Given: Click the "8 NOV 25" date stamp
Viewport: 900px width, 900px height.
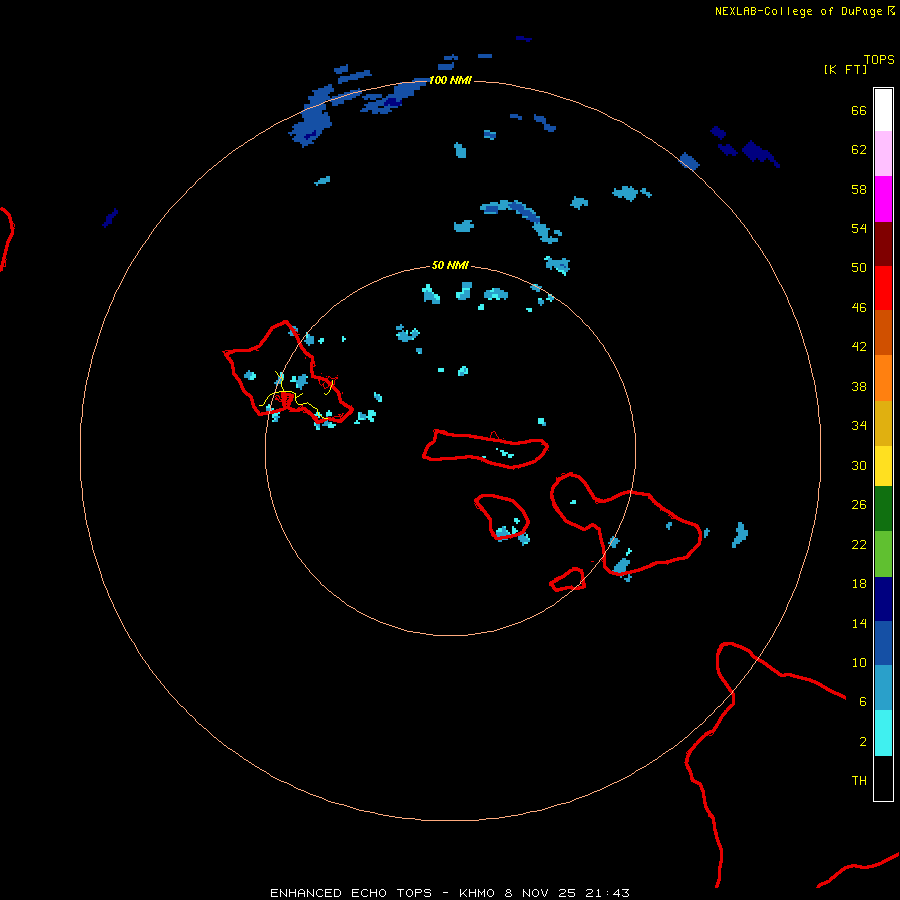Looking at the screenshot, I should [x=541, y=893].
